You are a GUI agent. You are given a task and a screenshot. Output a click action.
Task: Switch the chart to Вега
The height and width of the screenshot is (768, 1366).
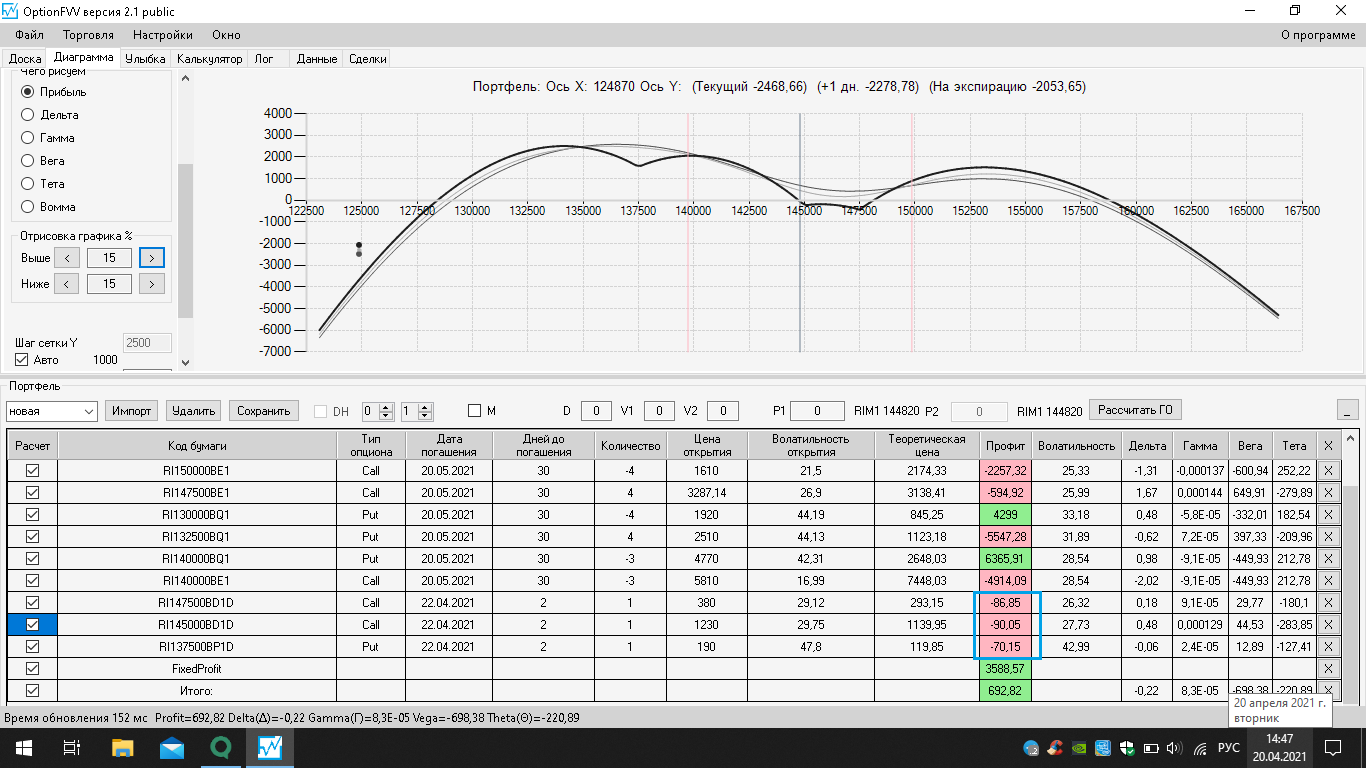tap(28, 161)
